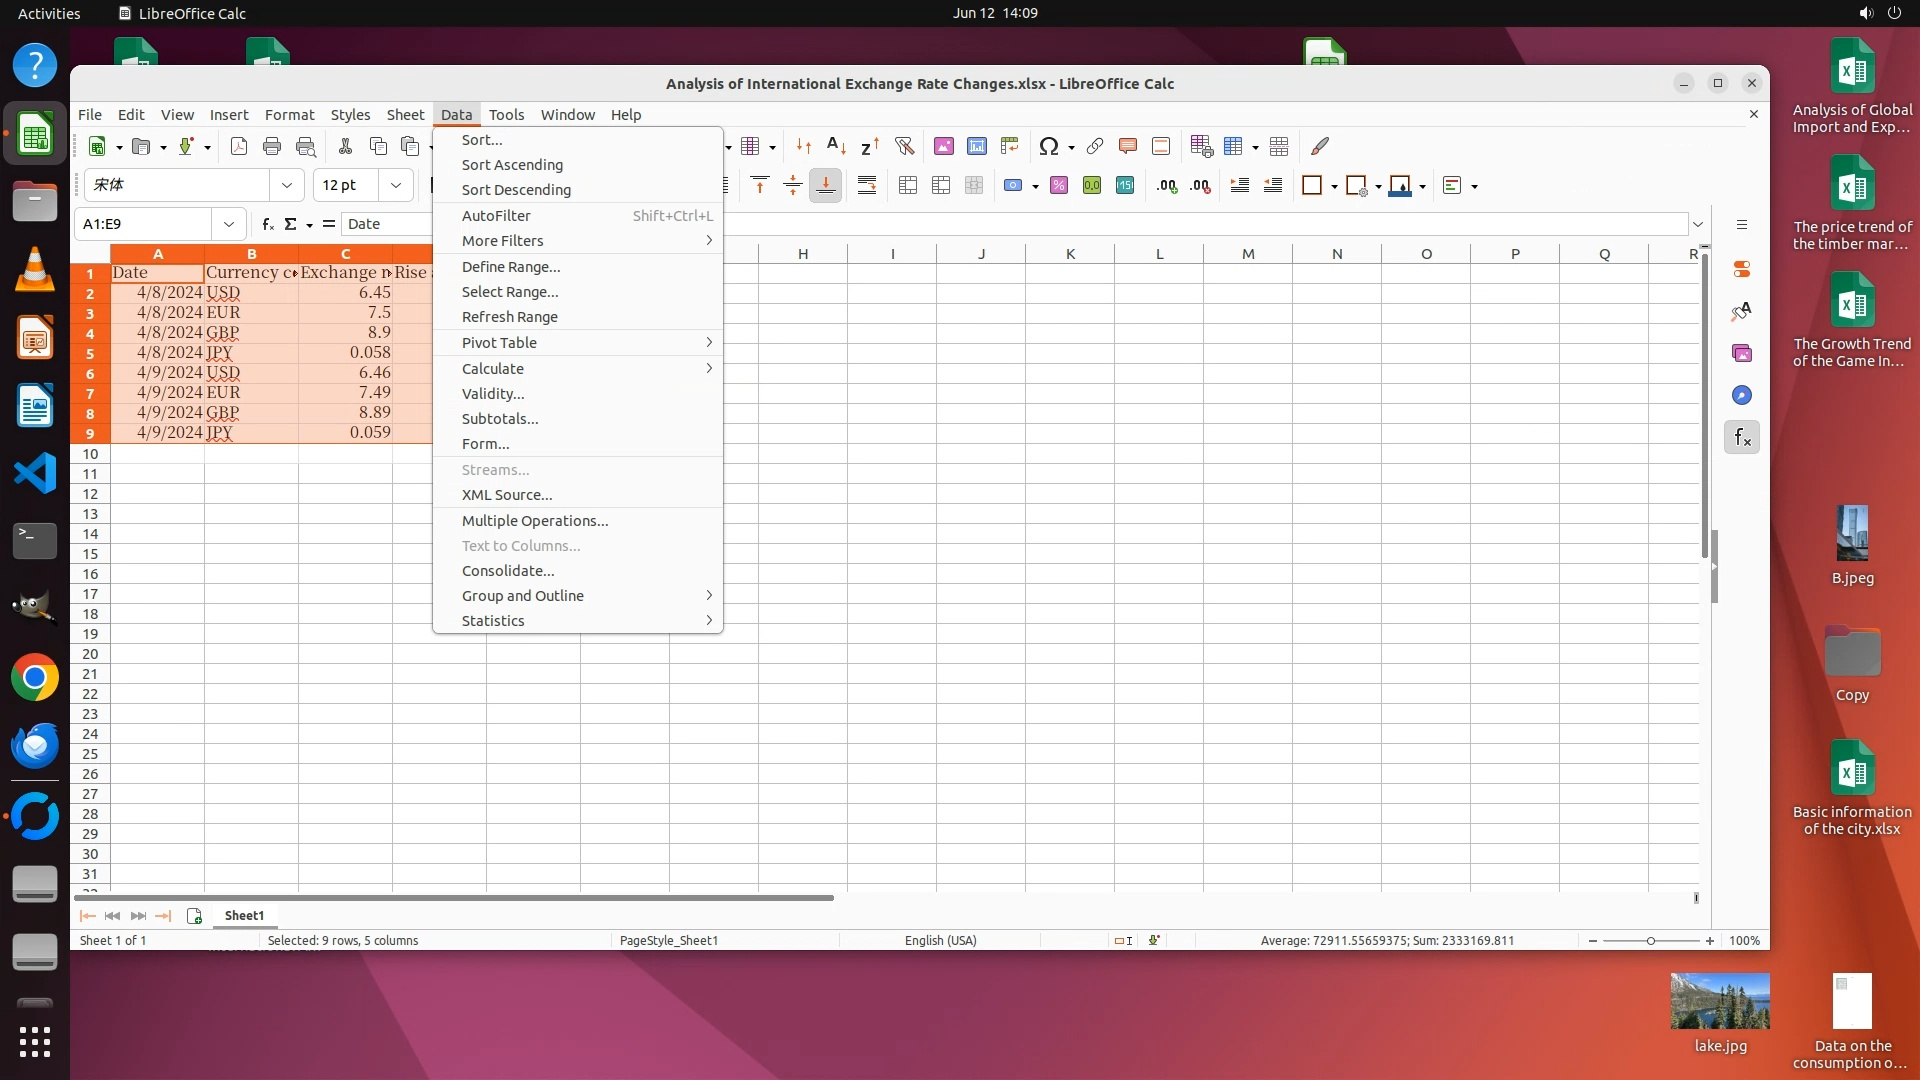Screen dimensions: 1920x1080
Task: Click the Insert Comment icon
Action: [1128, 146]
